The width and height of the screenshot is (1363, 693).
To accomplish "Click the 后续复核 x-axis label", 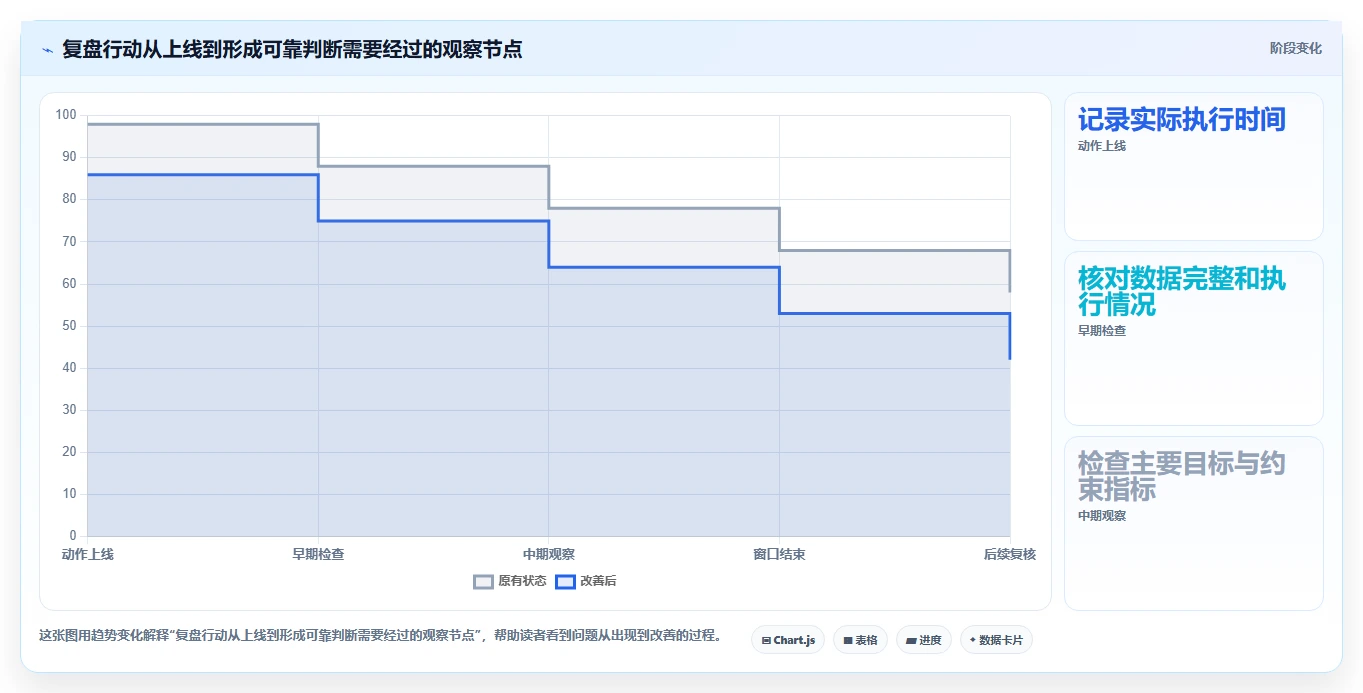I will tap(1010, 554).
